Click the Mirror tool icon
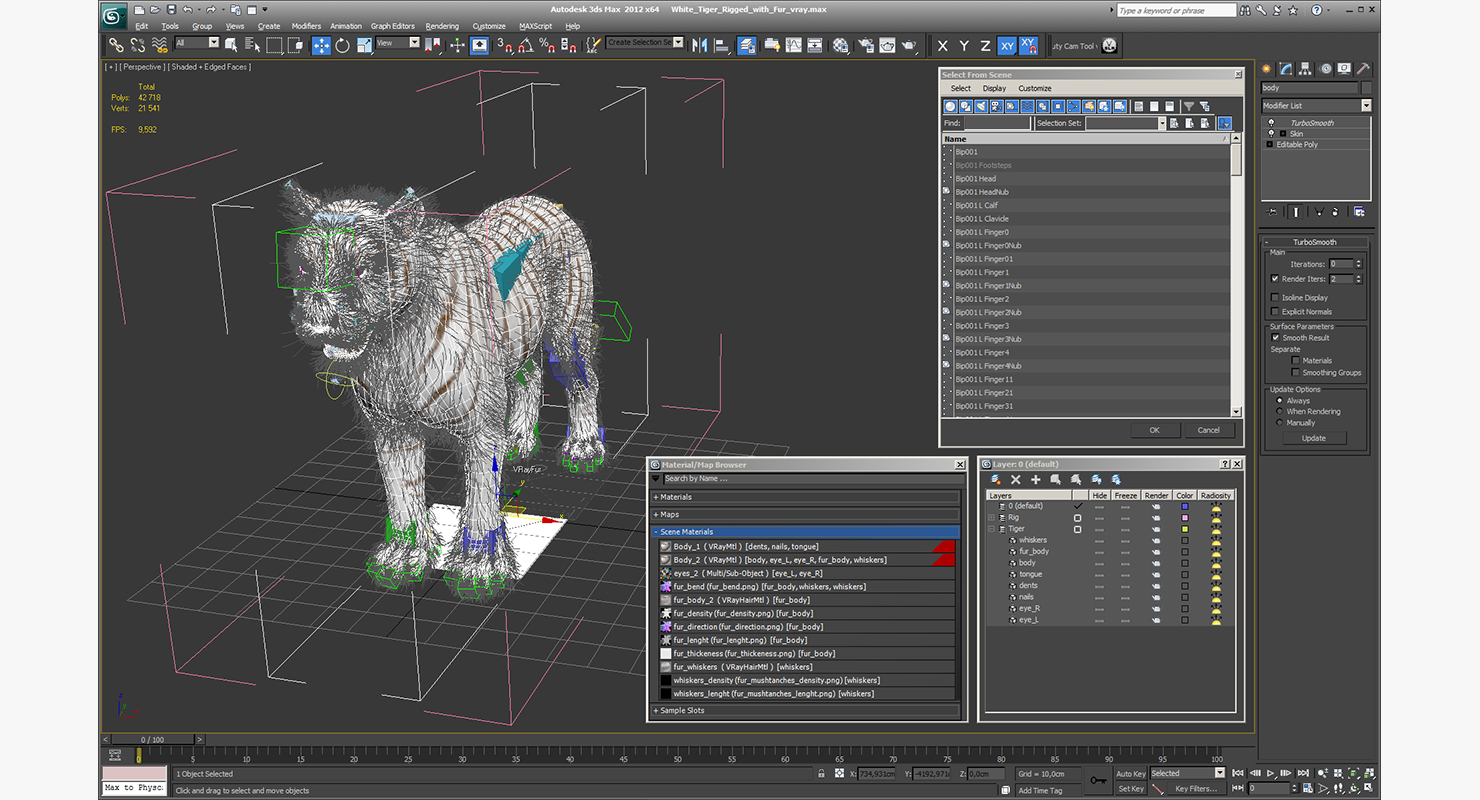 tap(699, 45)
